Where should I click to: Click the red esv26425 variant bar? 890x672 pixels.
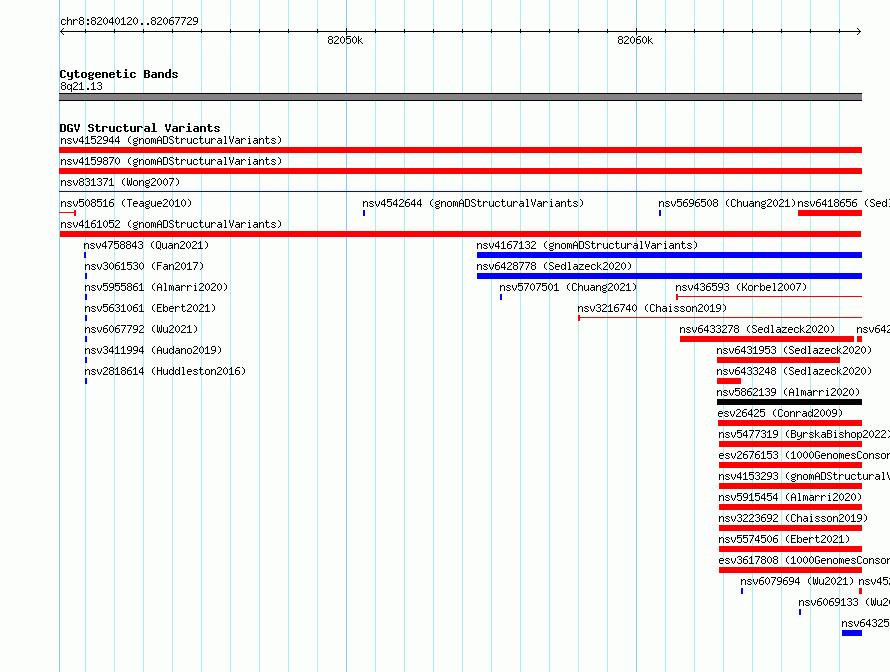790,423
